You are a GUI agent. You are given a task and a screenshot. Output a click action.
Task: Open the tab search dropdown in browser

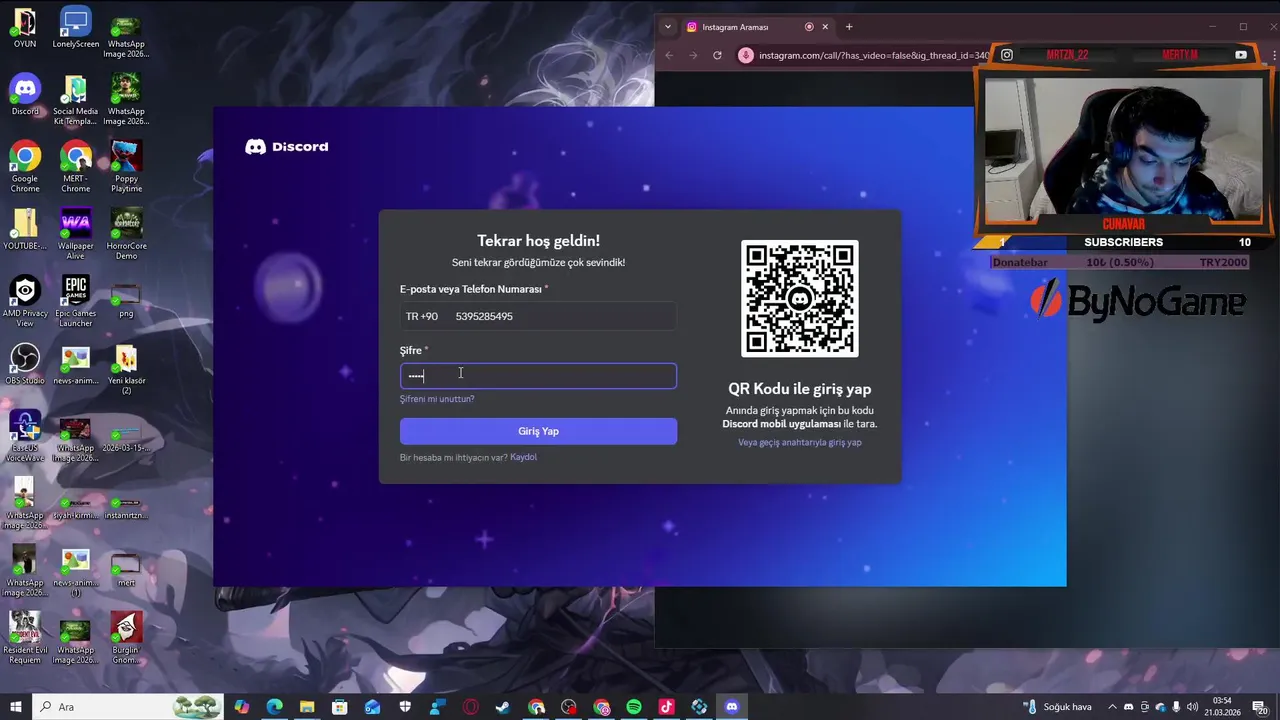[x=668, y=27]
